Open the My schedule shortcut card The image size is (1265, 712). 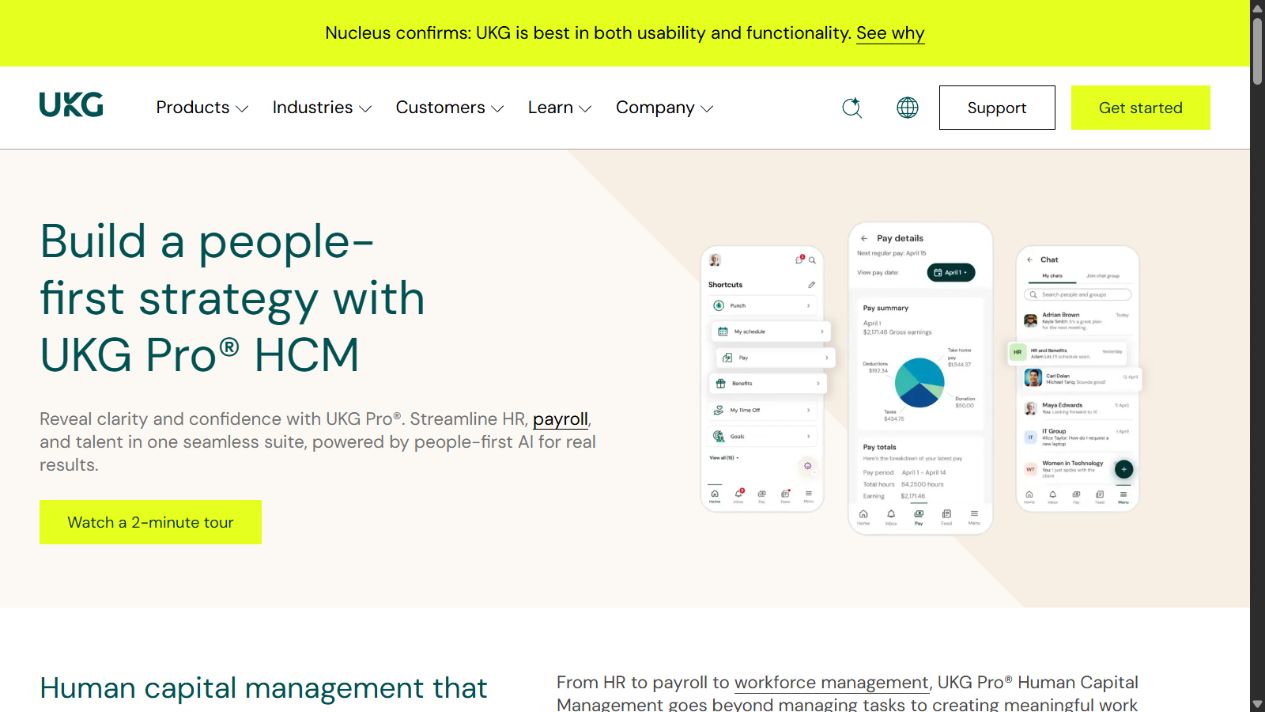(771, 331)
